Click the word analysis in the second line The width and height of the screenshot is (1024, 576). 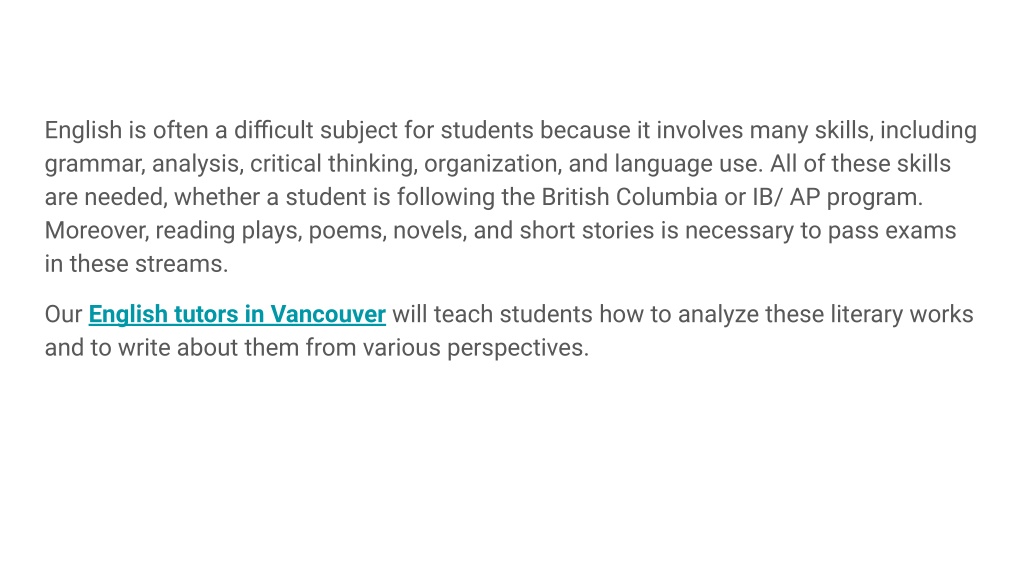point(197,165)
